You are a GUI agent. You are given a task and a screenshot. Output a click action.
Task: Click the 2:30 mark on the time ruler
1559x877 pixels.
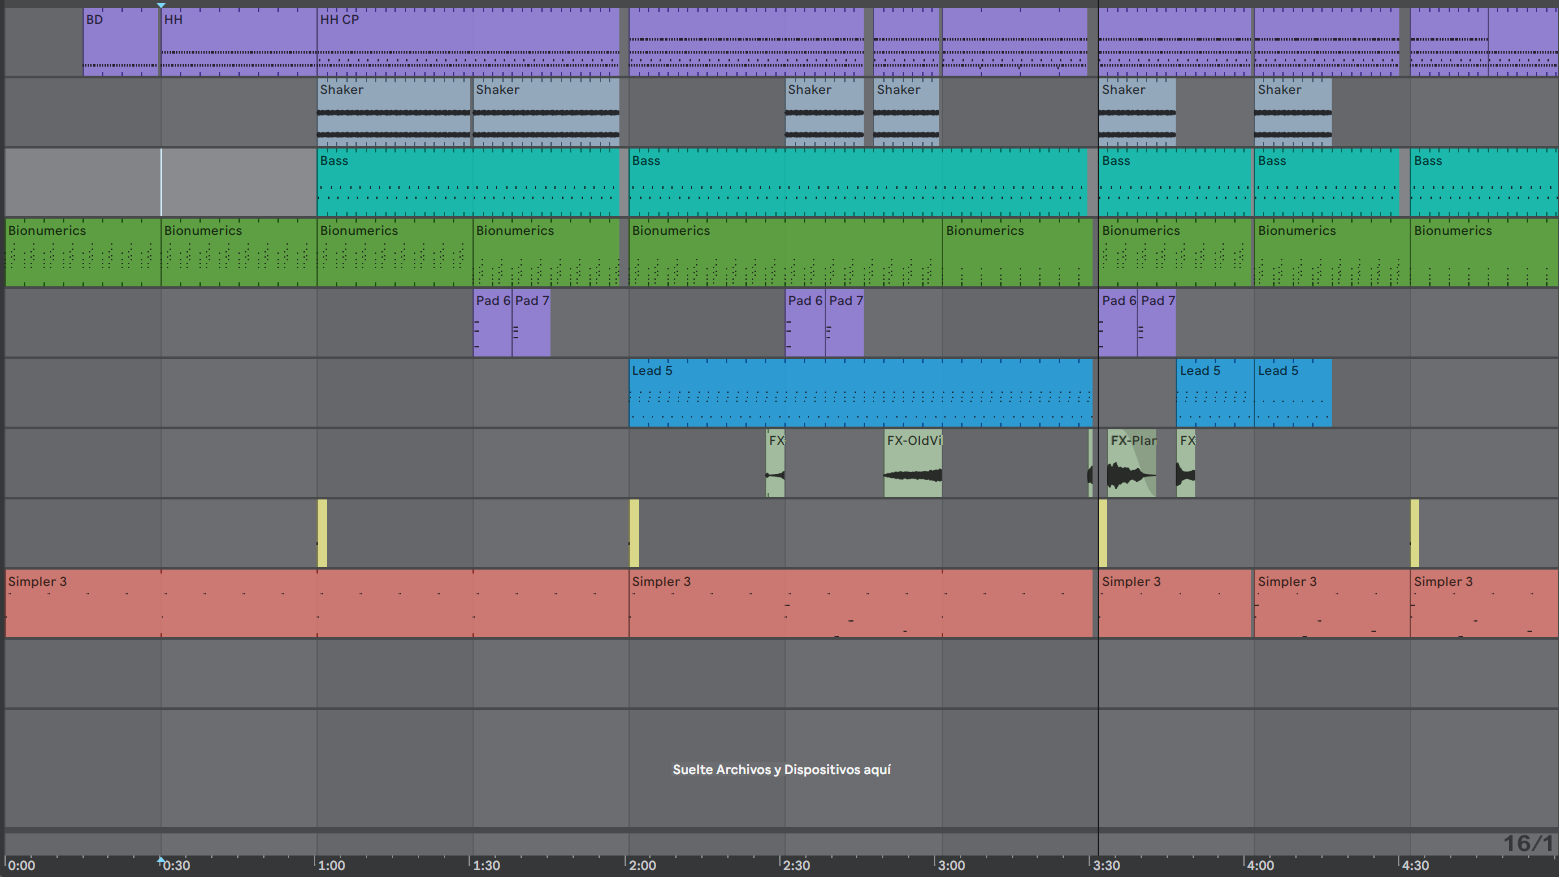click(797, 865)
